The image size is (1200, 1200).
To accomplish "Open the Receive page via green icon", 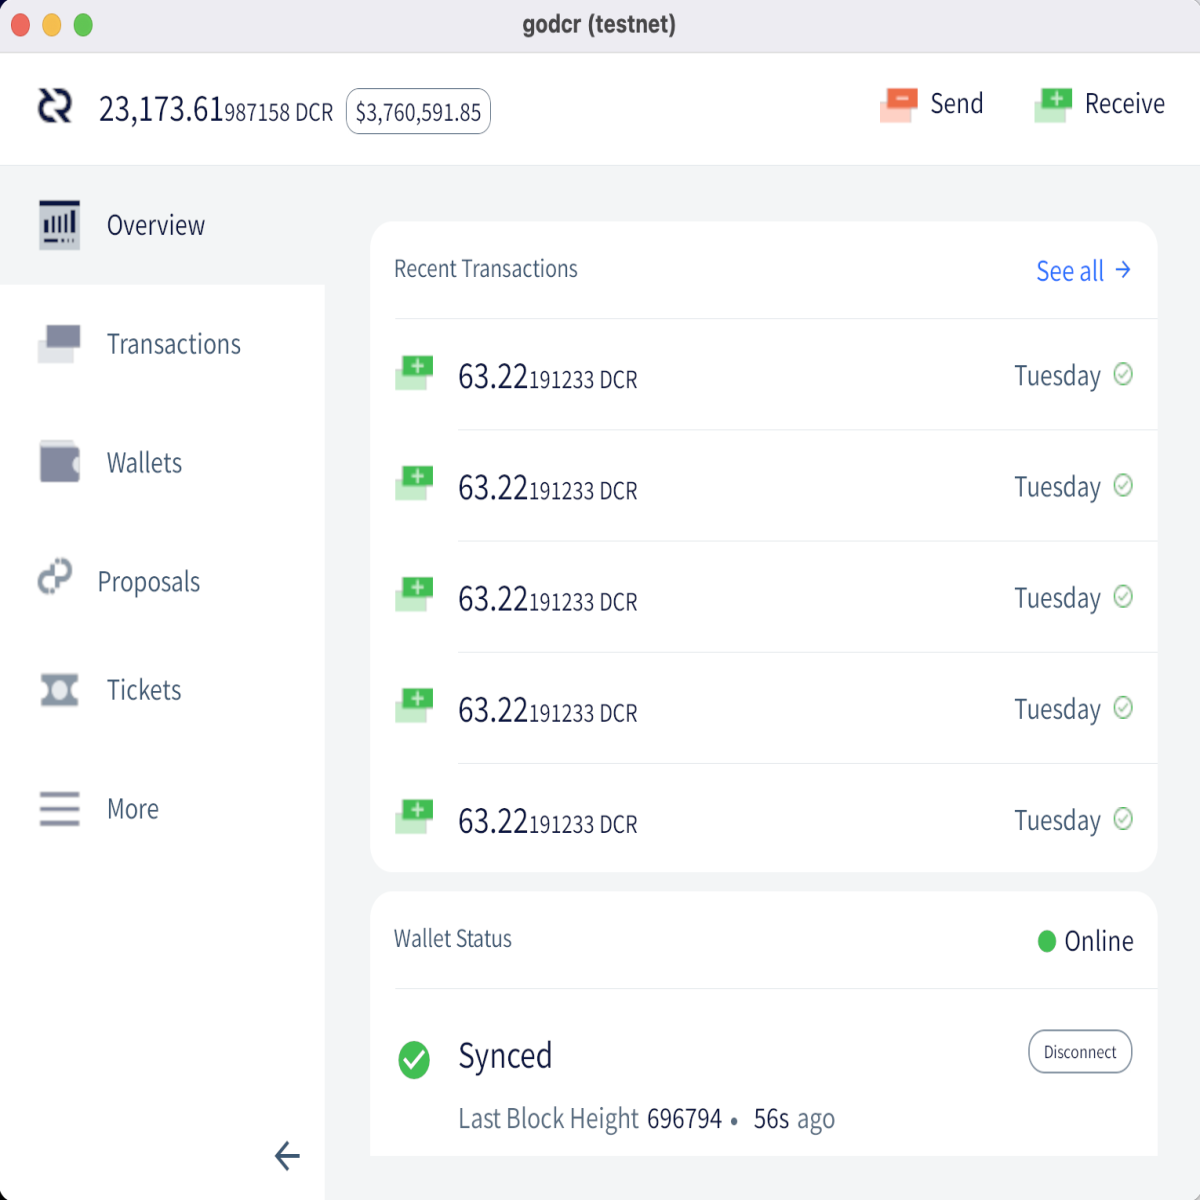I will pyautogui.click(x=1053, y=104).
